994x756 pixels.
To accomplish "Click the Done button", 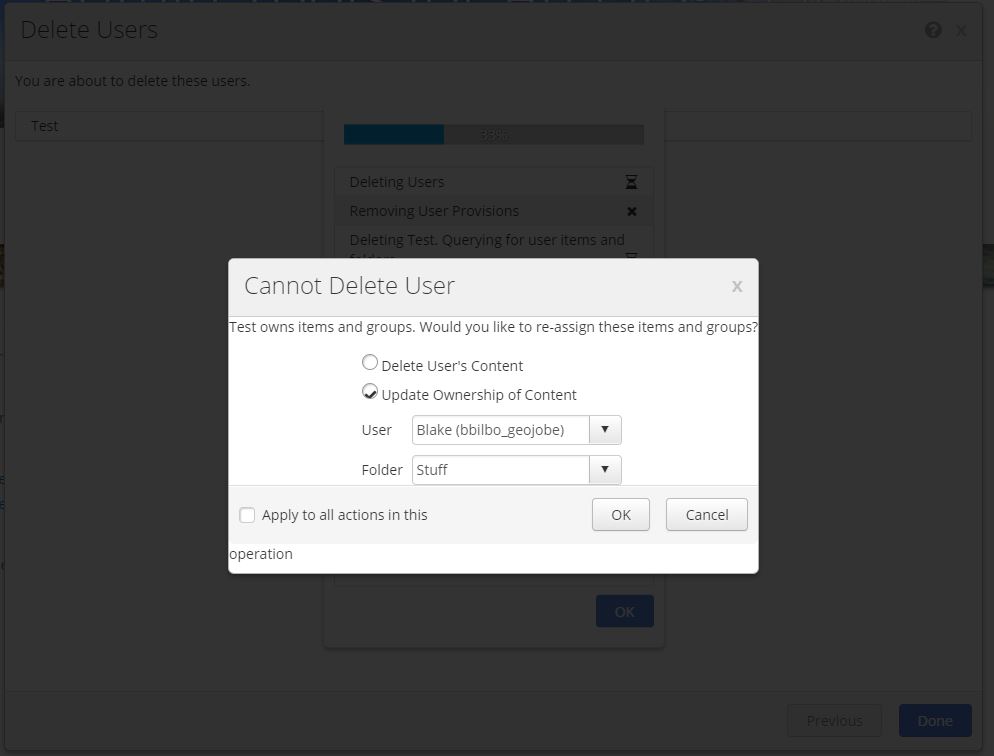I will tap(935, 720).
